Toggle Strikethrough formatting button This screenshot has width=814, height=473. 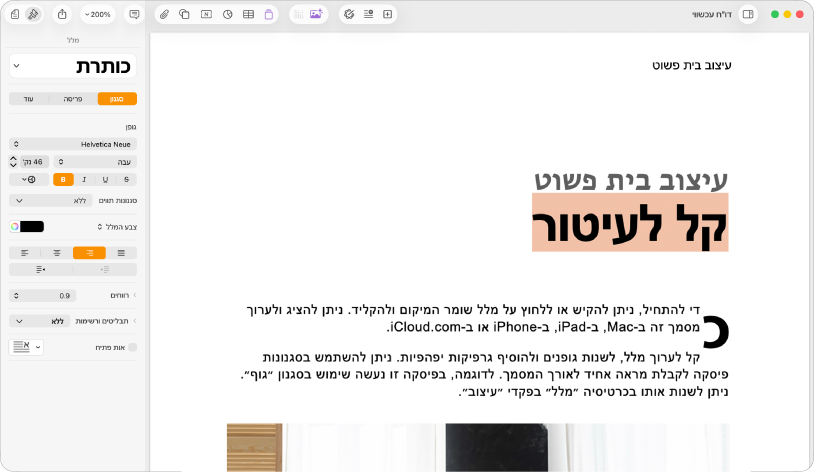coord(127,180)
